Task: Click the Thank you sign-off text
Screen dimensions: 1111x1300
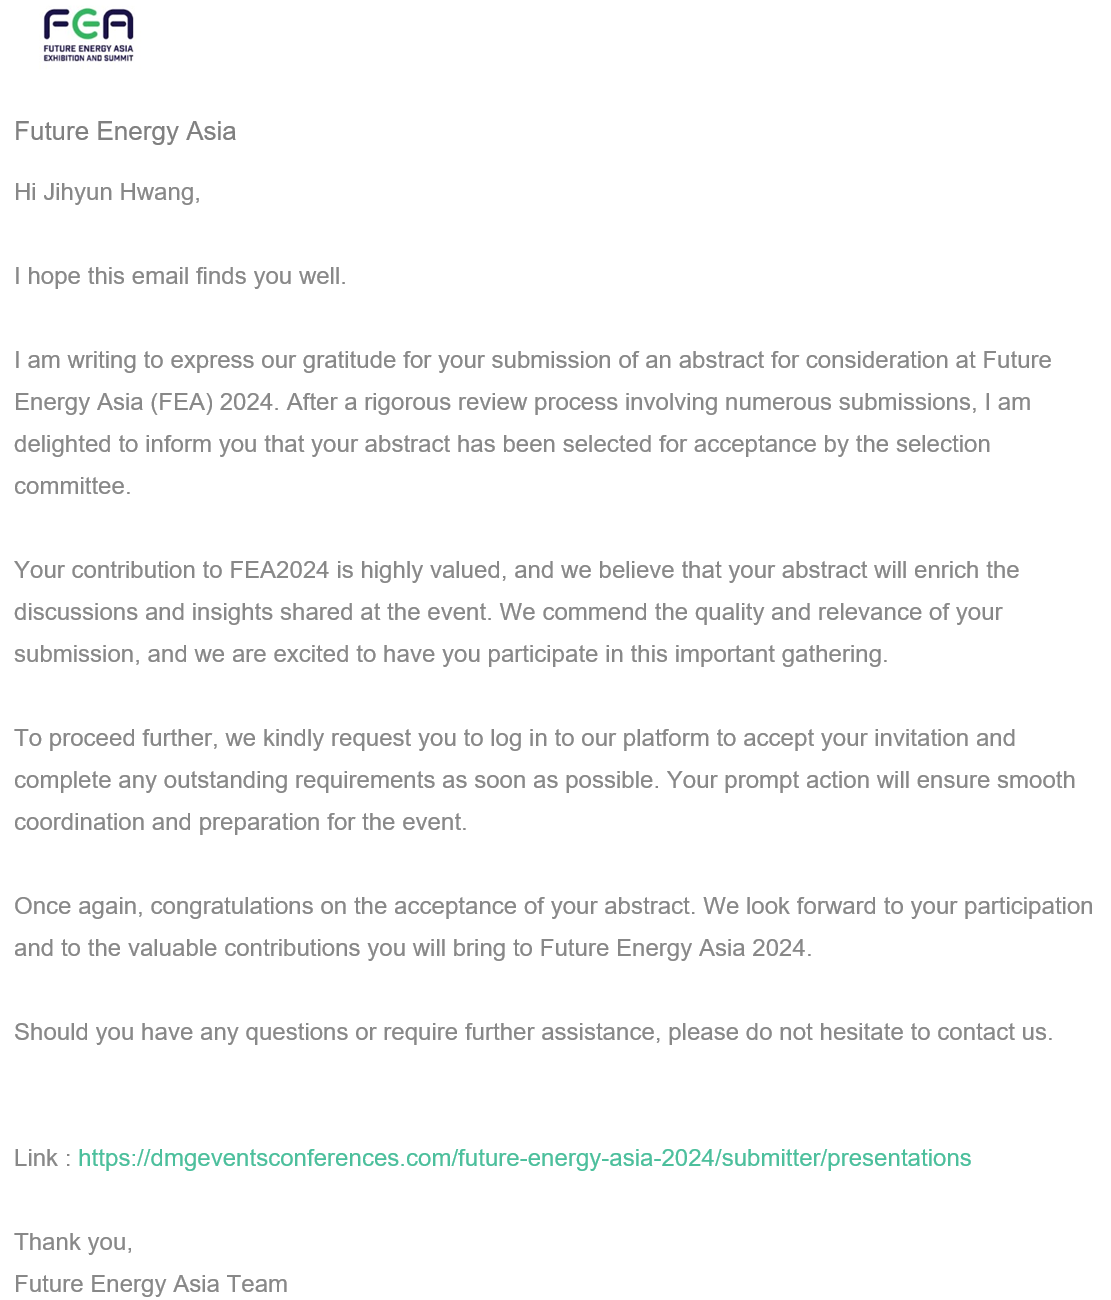Action: (x=73, y=1242)
